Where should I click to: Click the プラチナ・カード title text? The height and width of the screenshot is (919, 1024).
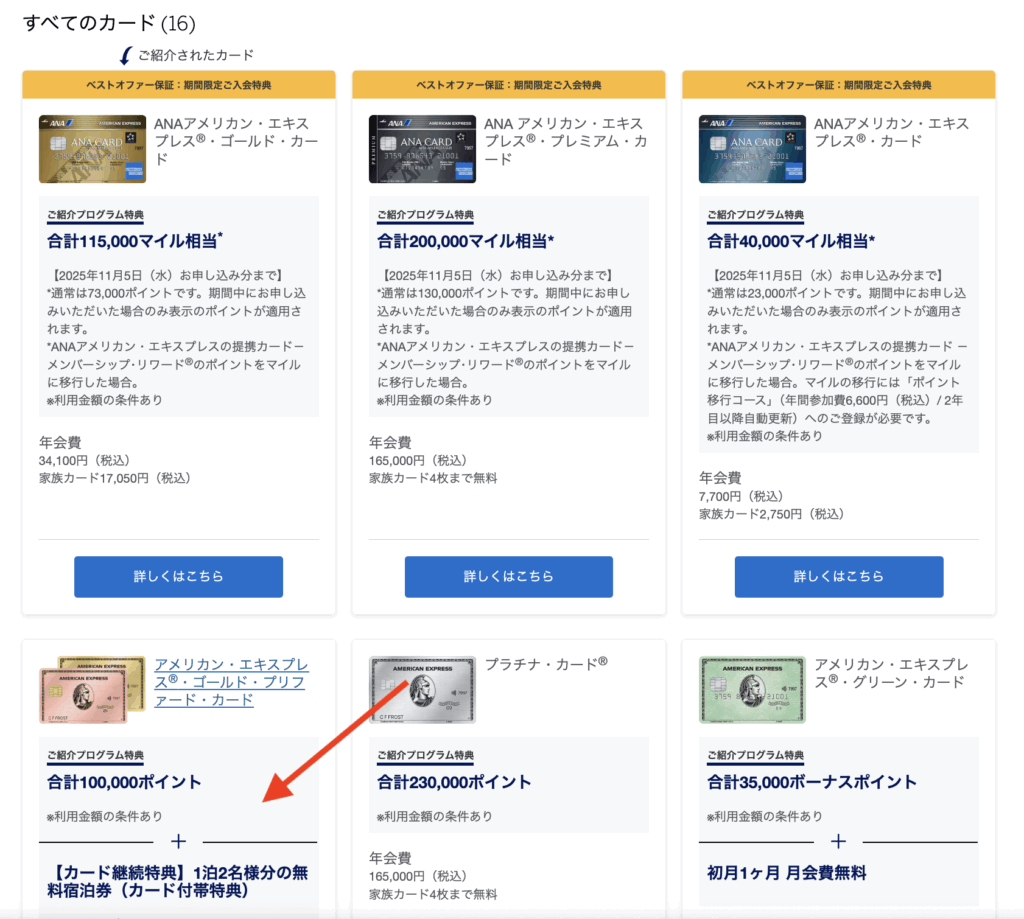pos(546,664)
